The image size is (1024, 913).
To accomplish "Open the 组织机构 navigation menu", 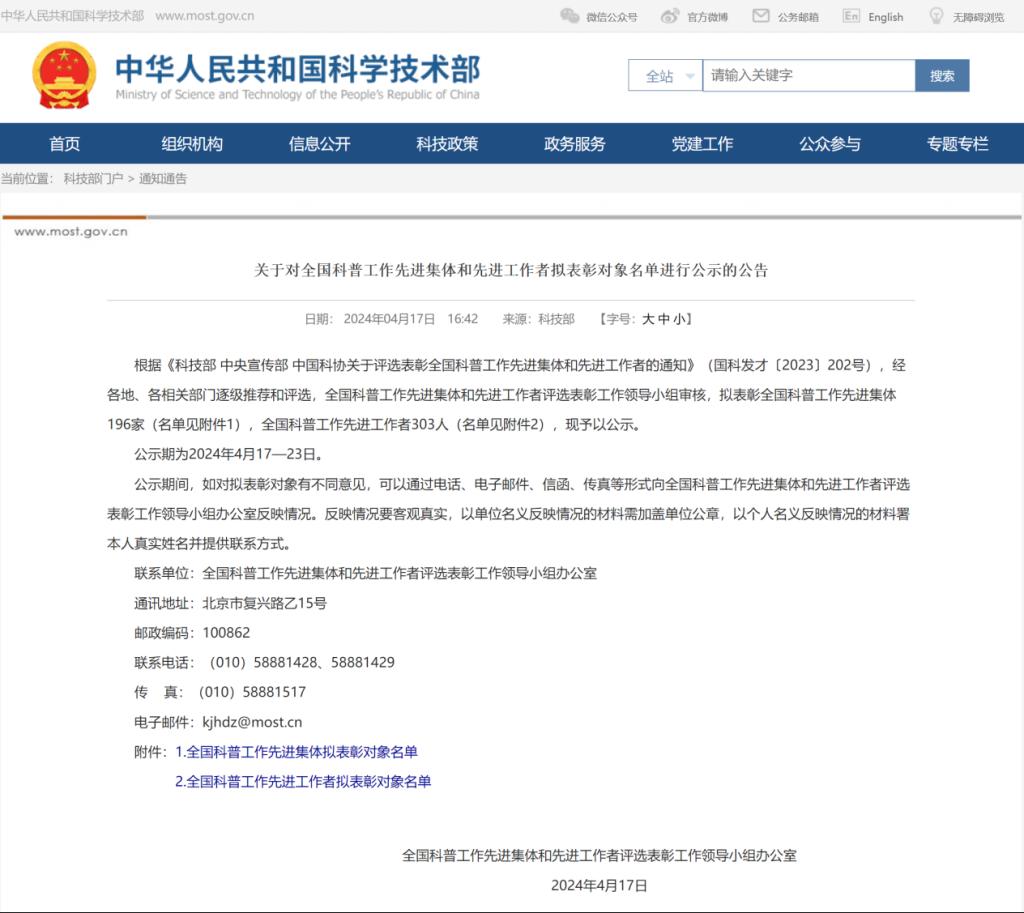I will [x=192, y=144].
